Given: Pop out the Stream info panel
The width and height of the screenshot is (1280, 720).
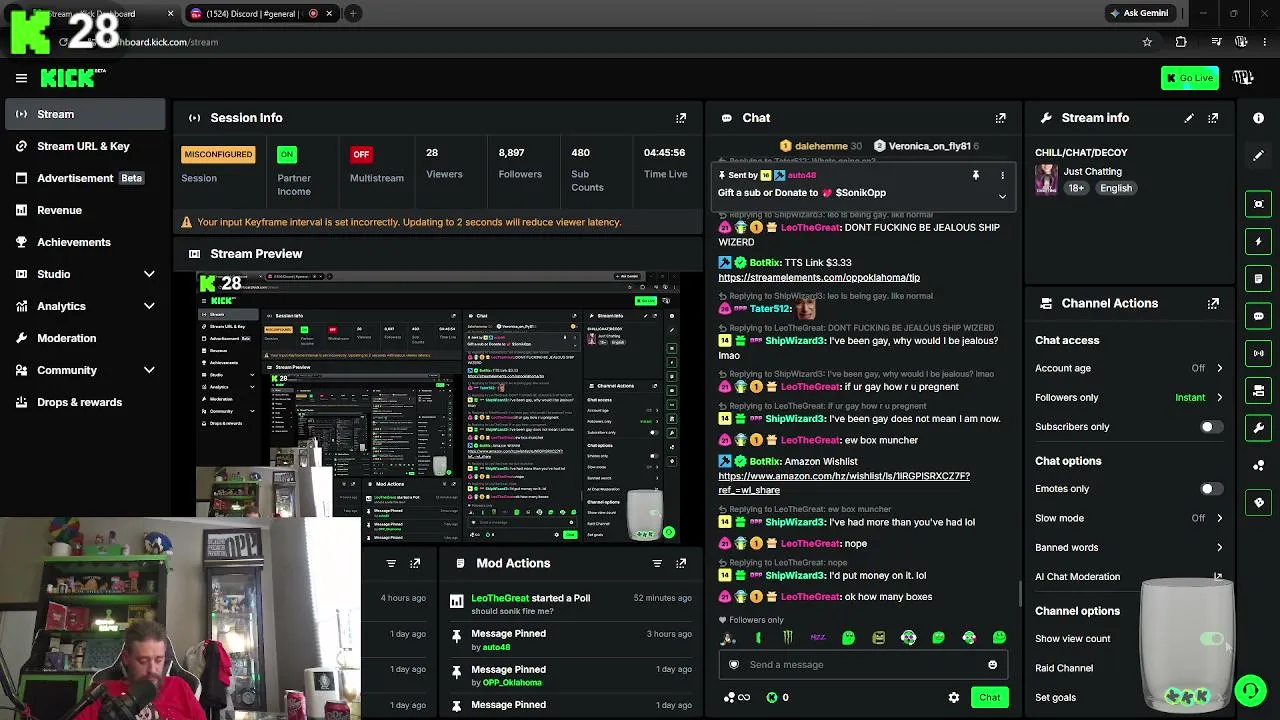Looking at the screenshot, I should [x=1213, y=118].
